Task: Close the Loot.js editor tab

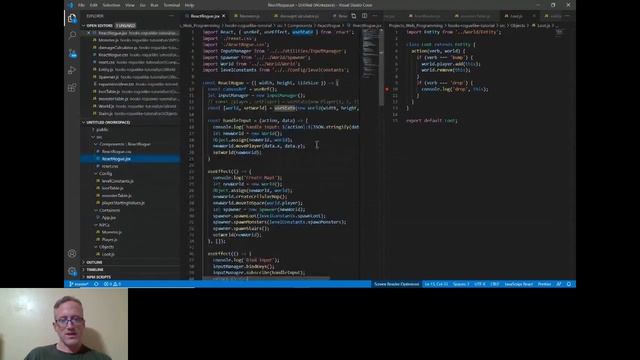Action: (534, 16)
